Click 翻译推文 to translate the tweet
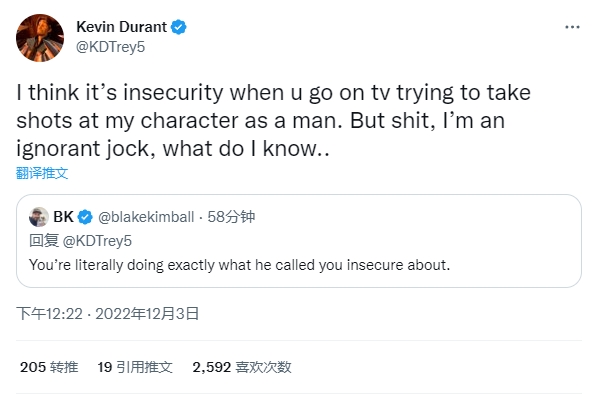595x395 pixels. 42,173
